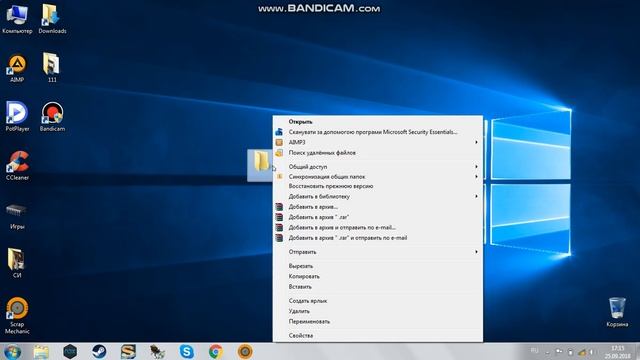
Task: Choose Восстановить прежнюю версию
Action: [x=378, y=186]
